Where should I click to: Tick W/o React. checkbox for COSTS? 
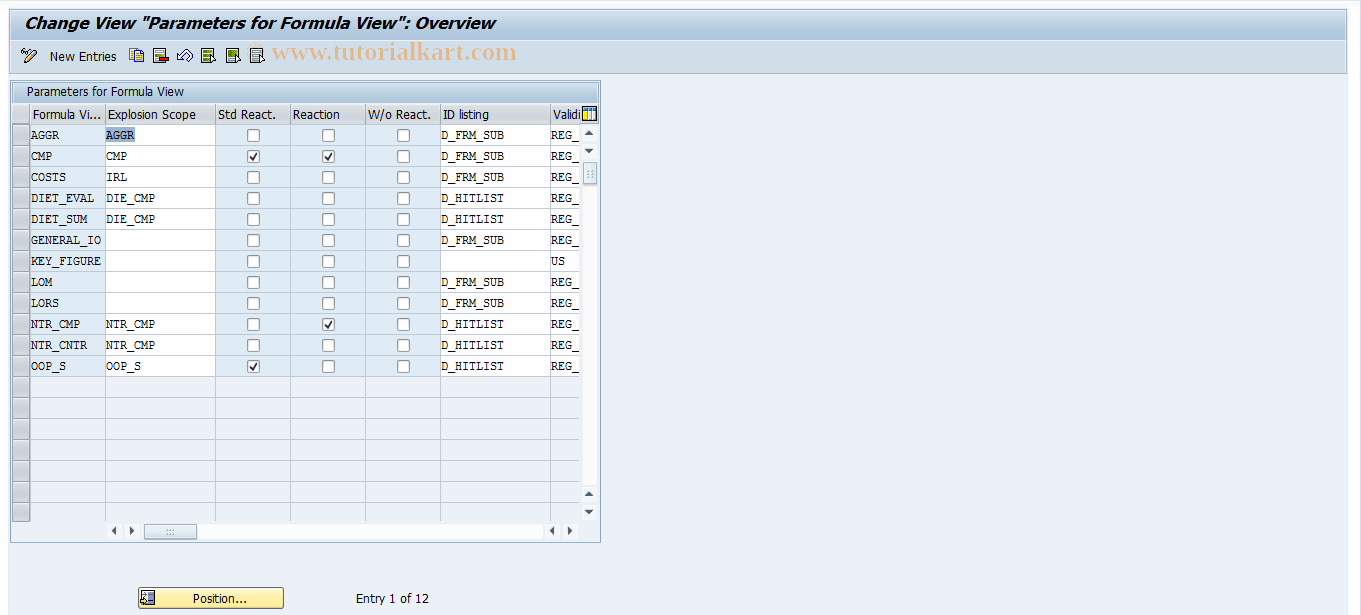pyautogui.click(x=403, y=177)
